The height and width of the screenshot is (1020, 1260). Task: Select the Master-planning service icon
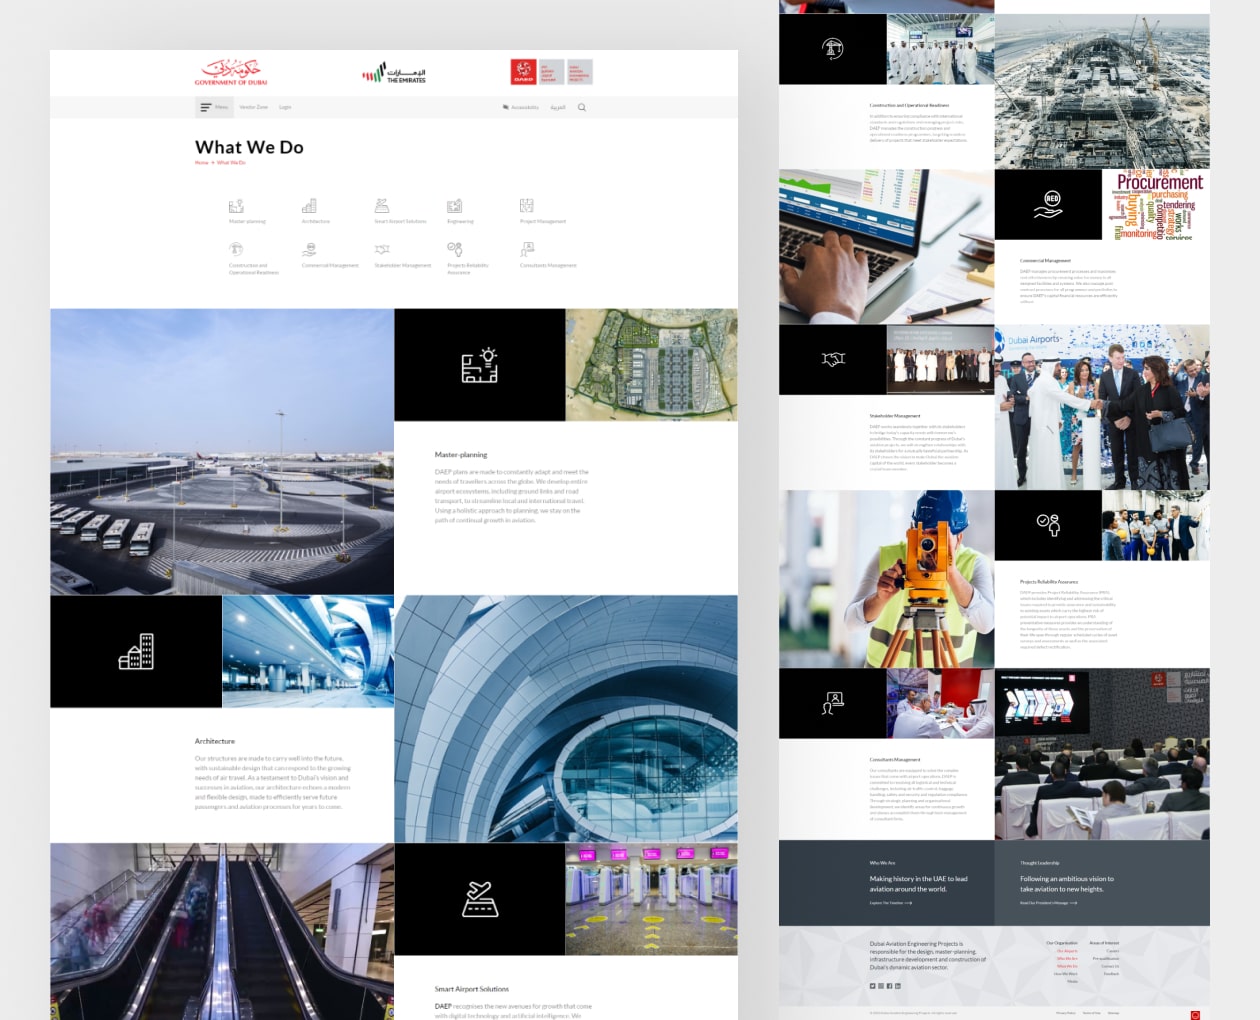tap(237, 206)
